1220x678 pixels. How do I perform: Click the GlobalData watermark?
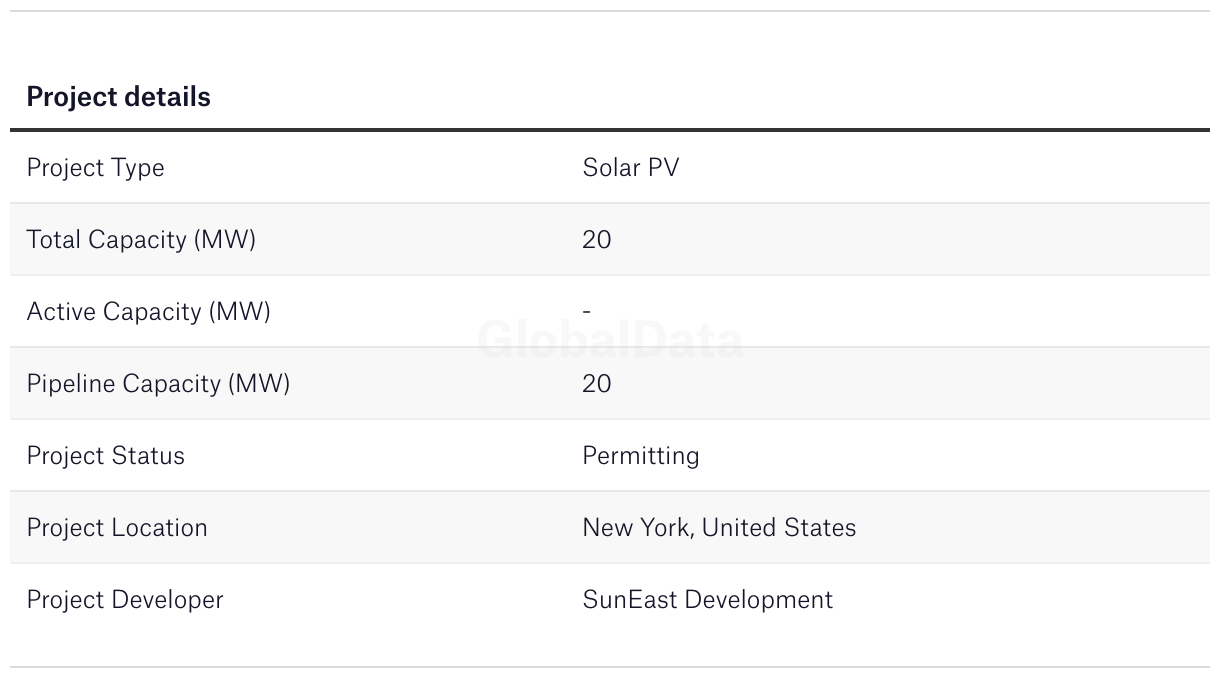click(x=610, y=341)
